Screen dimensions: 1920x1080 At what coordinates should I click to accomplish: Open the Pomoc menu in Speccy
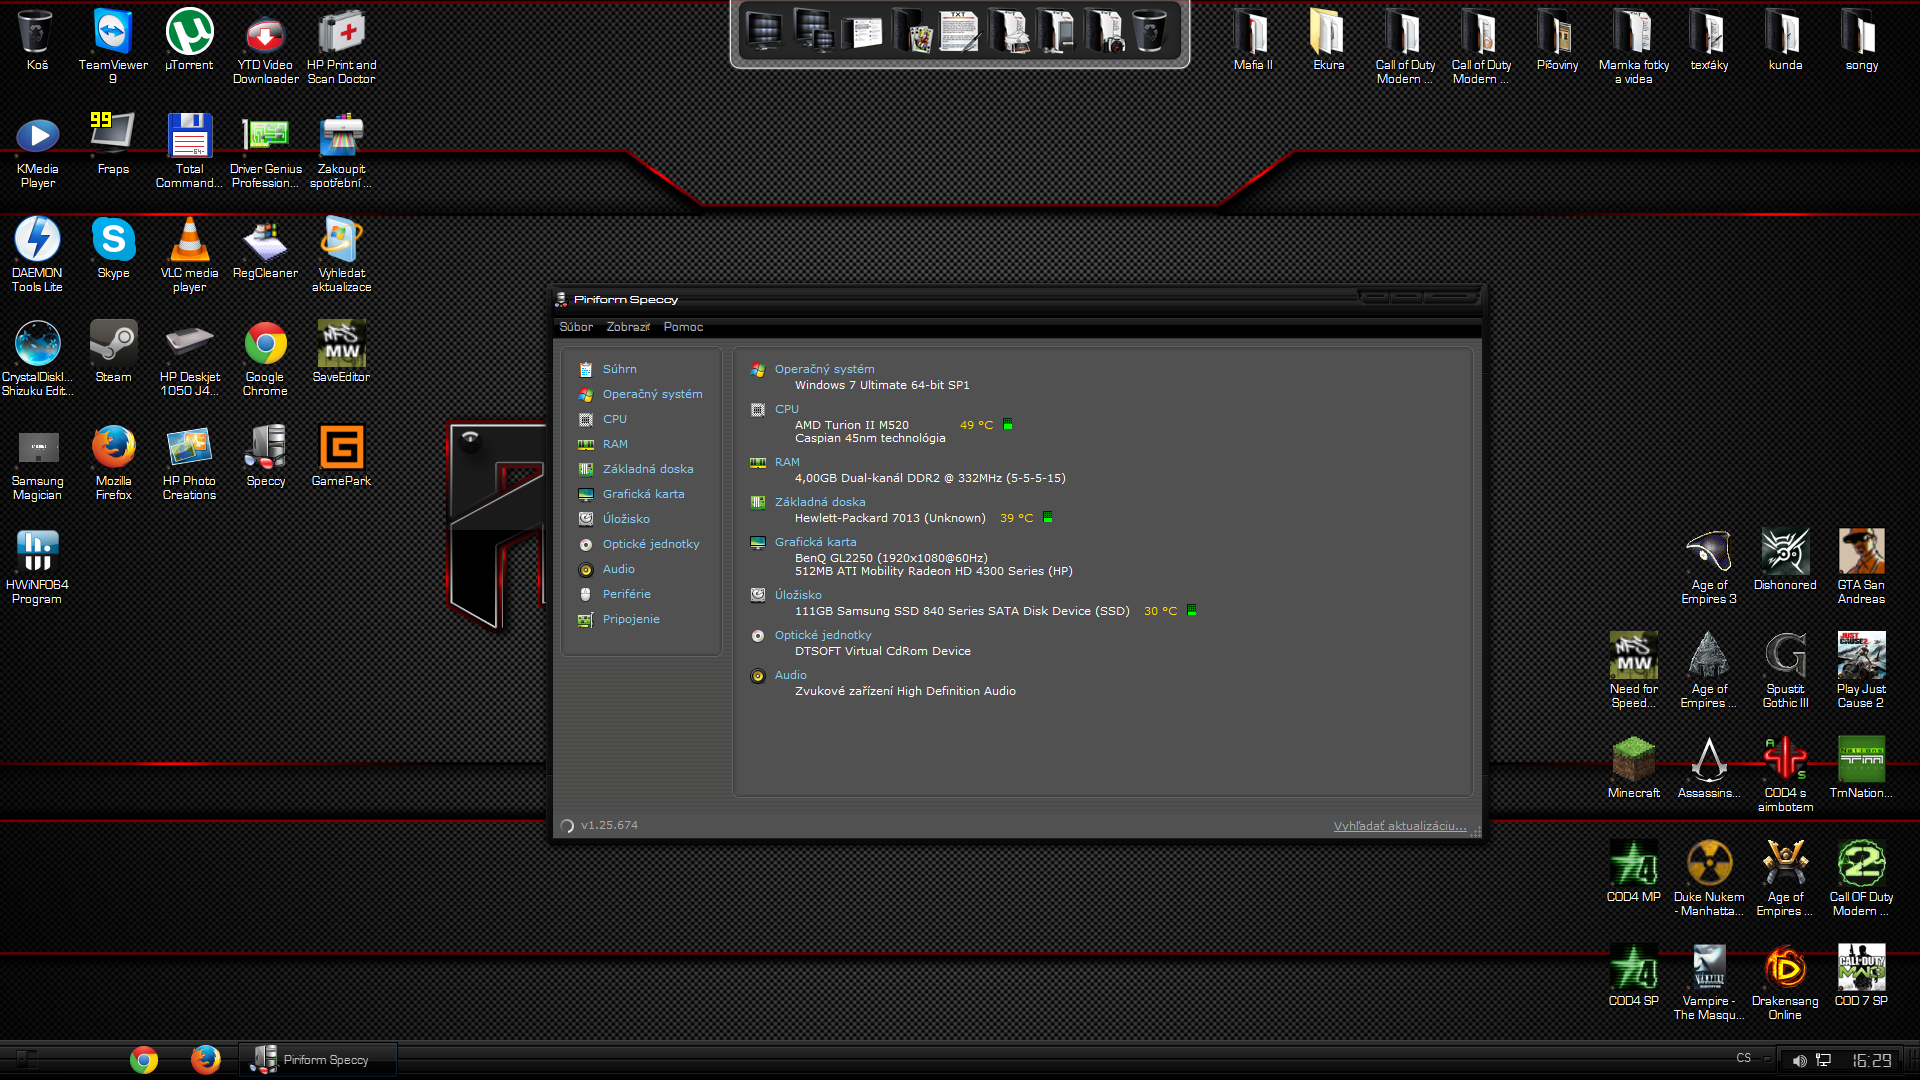(683, 327)
